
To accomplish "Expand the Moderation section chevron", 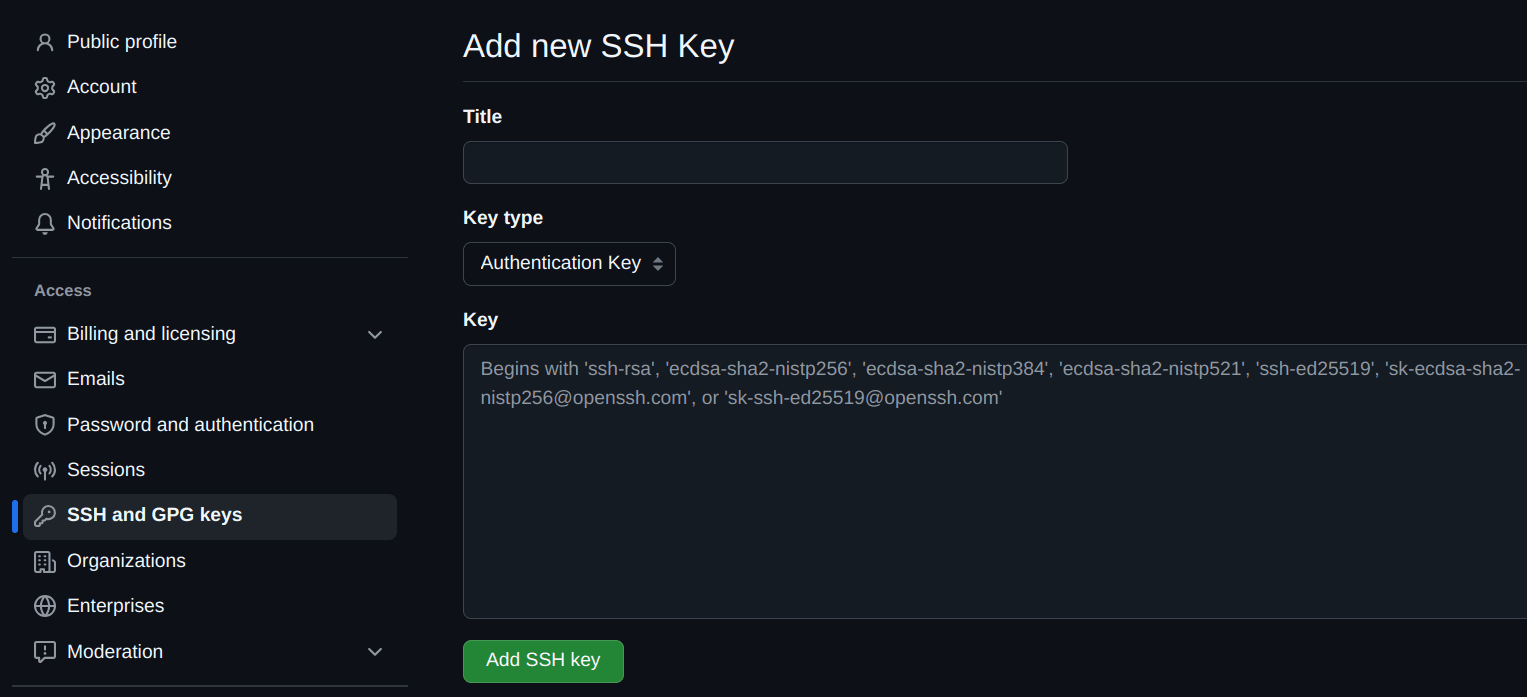I will 375,652.
